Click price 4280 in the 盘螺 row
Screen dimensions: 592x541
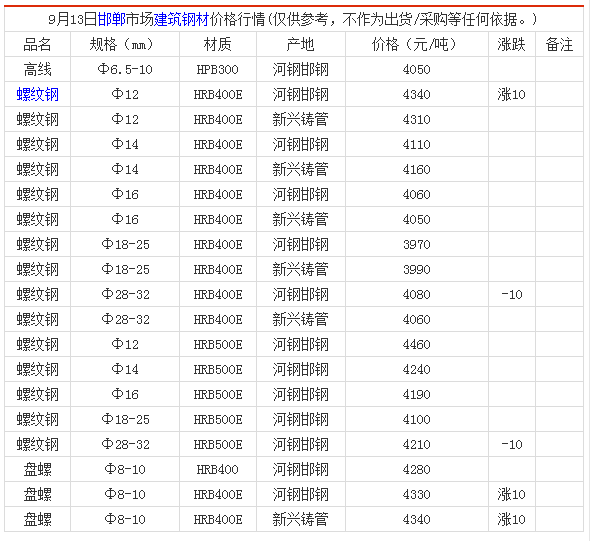[x=416, y=469]
